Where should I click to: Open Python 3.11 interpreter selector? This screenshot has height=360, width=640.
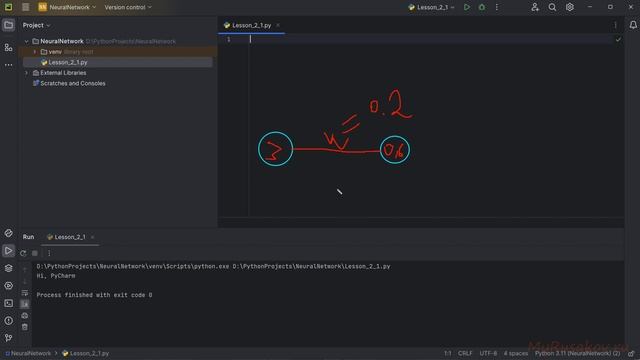pos(577,353)
